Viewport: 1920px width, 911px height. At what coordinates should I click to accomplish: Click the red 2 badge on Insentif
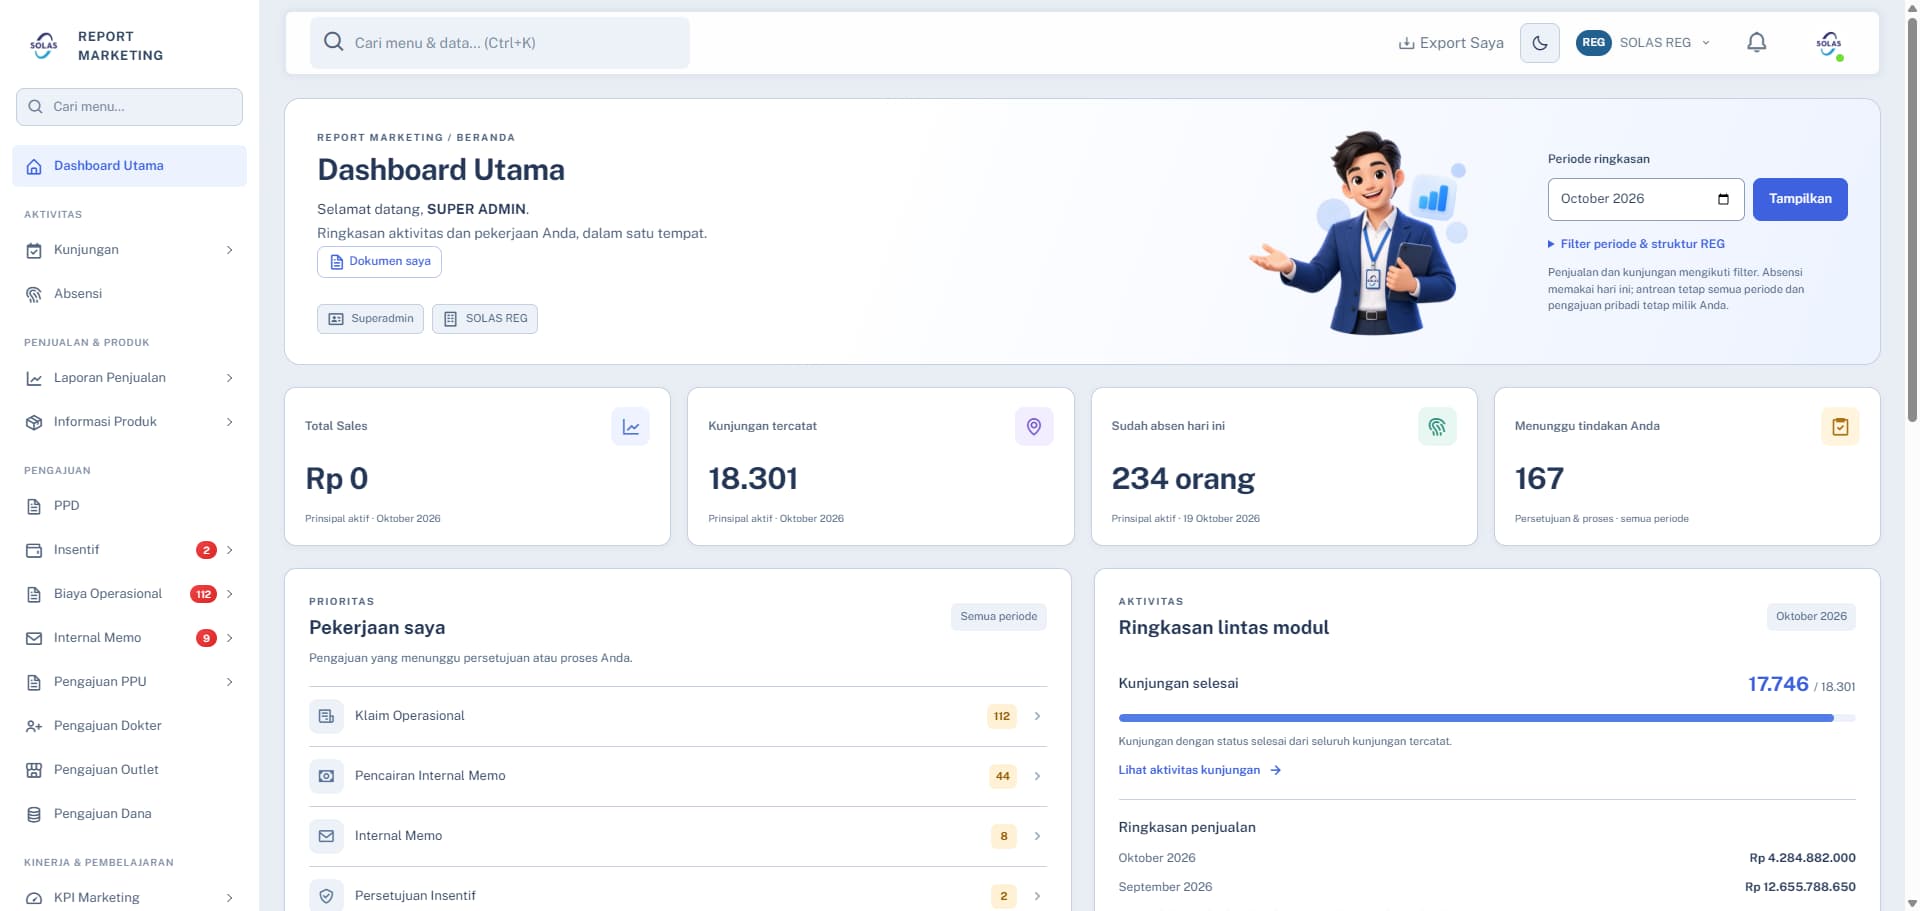click(x=206, y=550)
